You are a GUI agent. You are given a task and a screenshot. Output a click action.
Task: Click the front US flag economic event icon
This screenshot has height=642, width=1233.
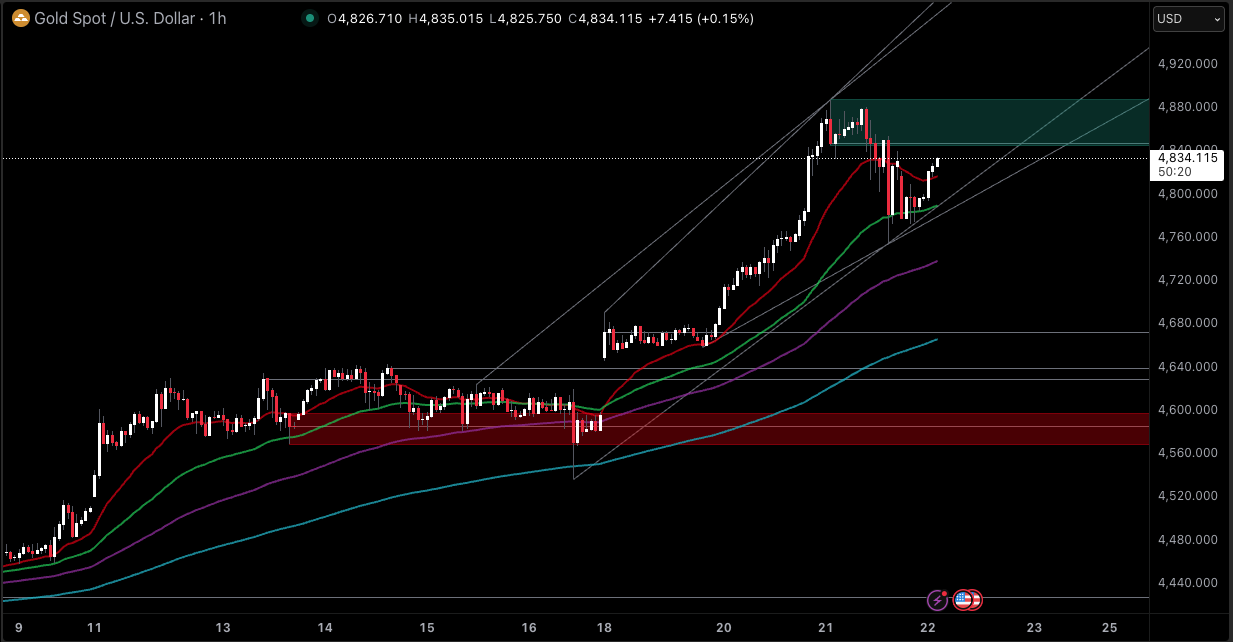(x=963, y=600)
